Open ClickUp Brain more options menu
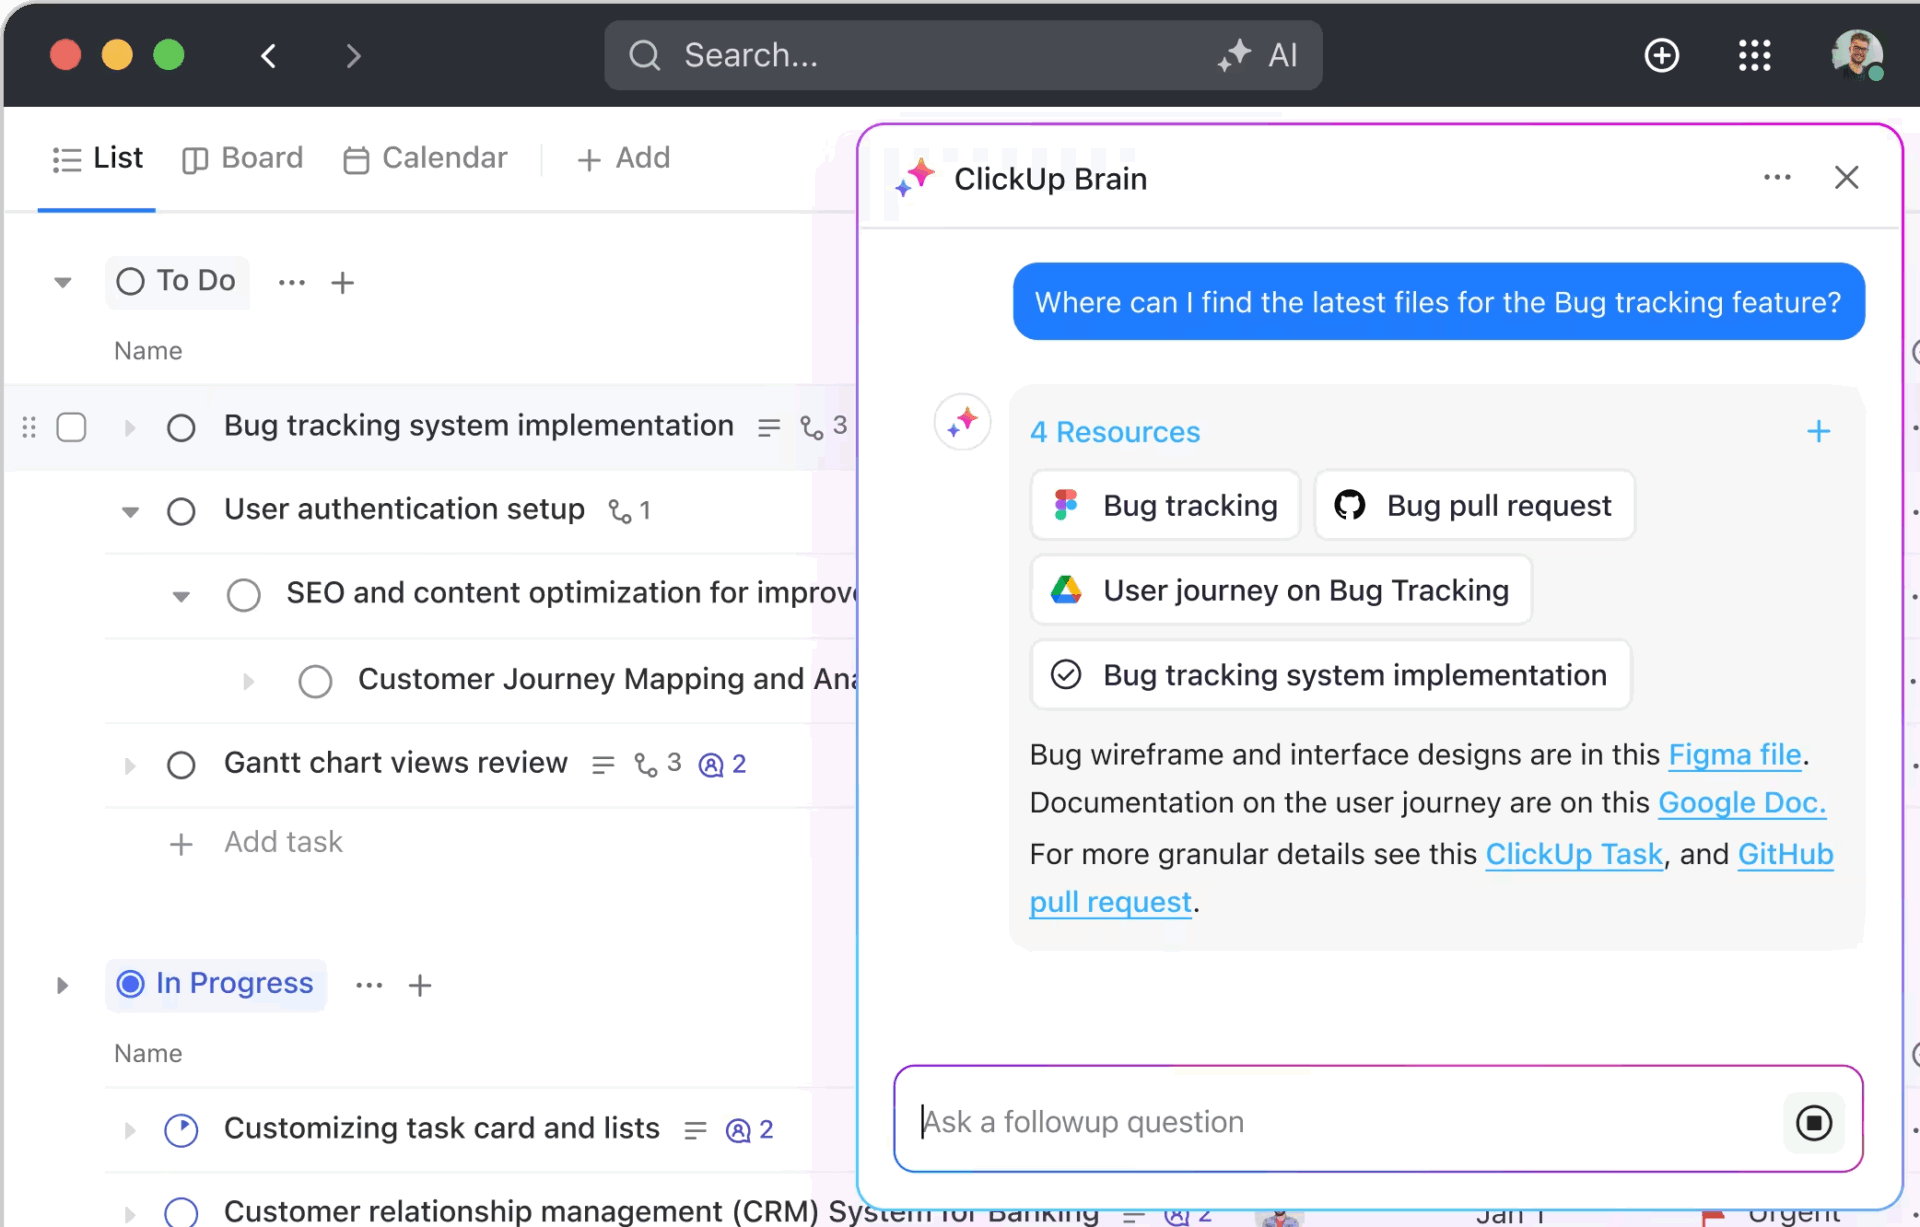The image size is (1920, 1227). (1778, 177)
